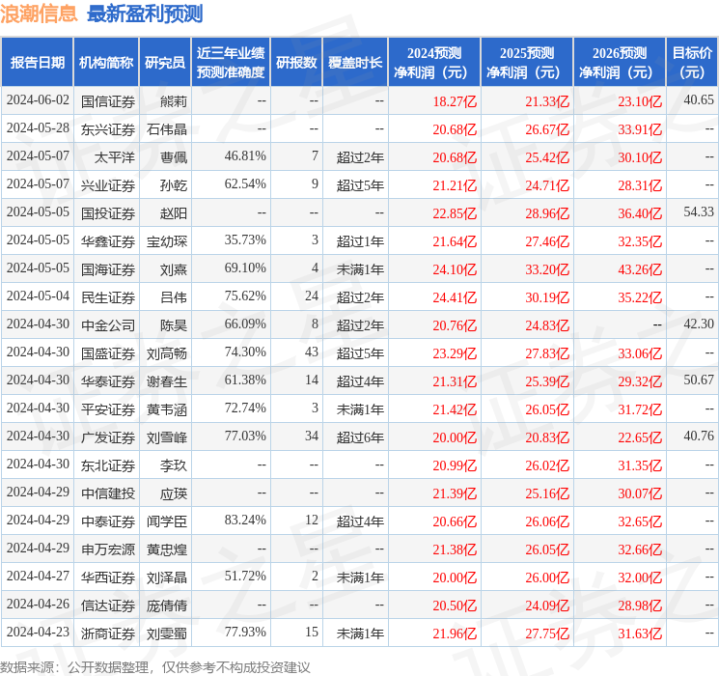Click target price 40.76
The width and height of the screenshot is (719, 676).
698,436
